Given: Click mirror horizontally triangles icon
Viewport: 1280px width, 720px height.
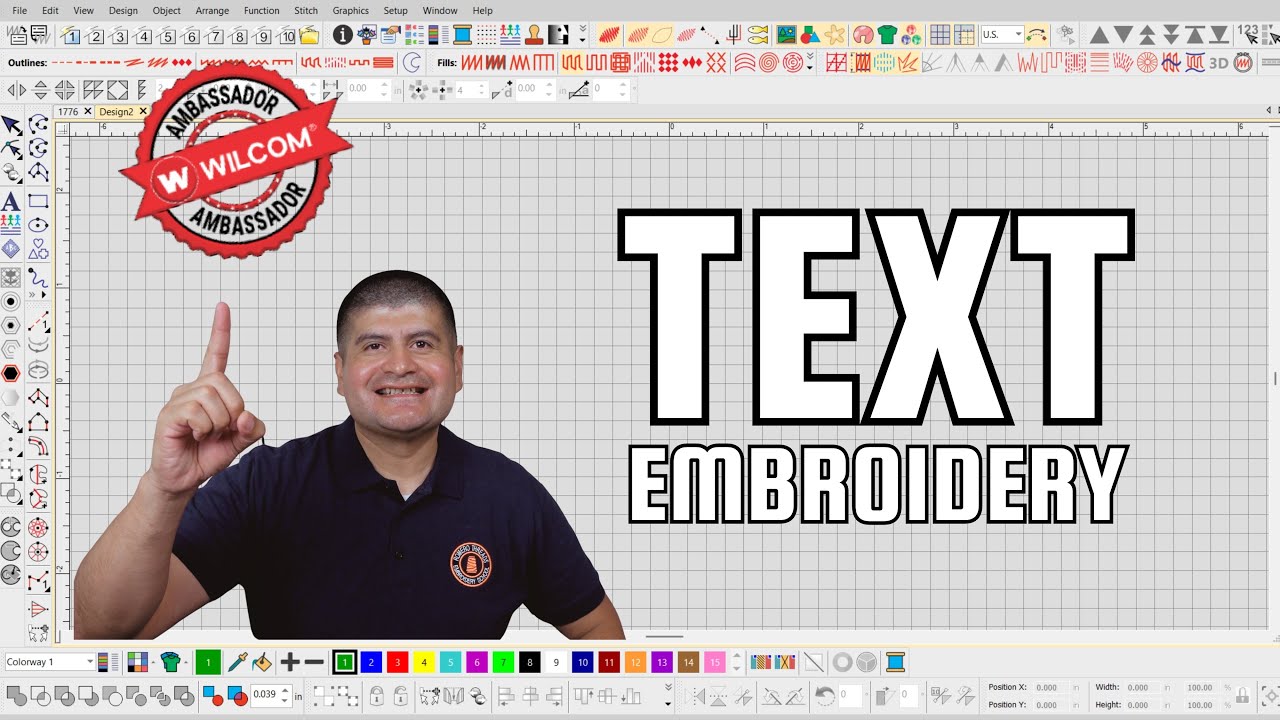Looking at the screenshot, I should click(x=17, y=89).
